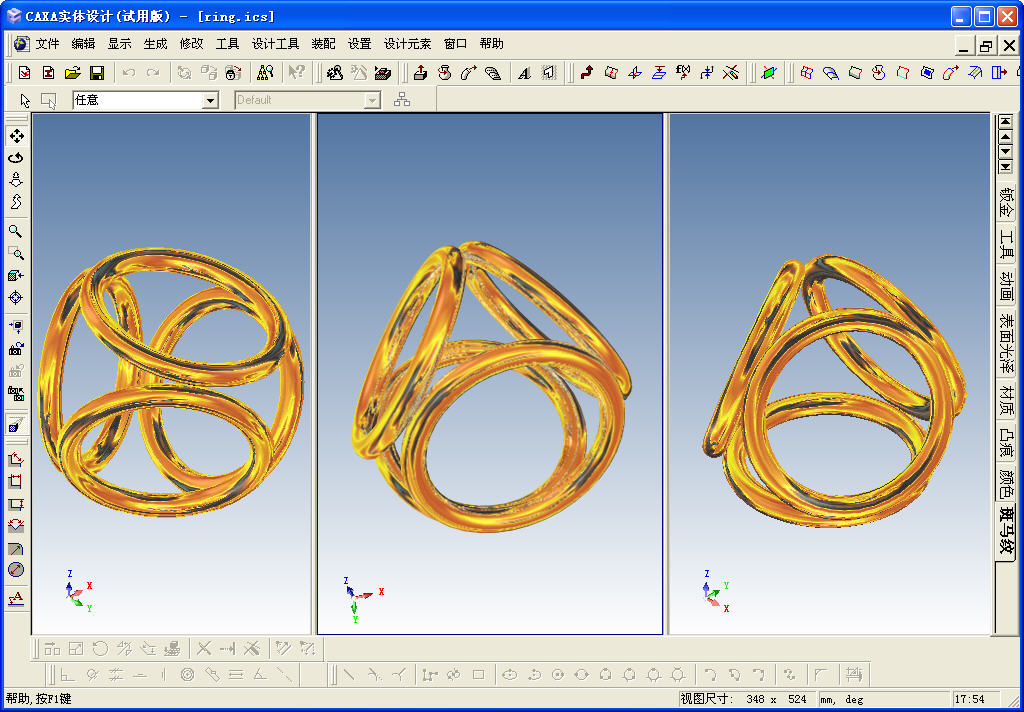Image resolution: width=1024 pixels, height=712 pixels.
Task: Click the text annotation A icon in left toolbar
Action: 16,597
